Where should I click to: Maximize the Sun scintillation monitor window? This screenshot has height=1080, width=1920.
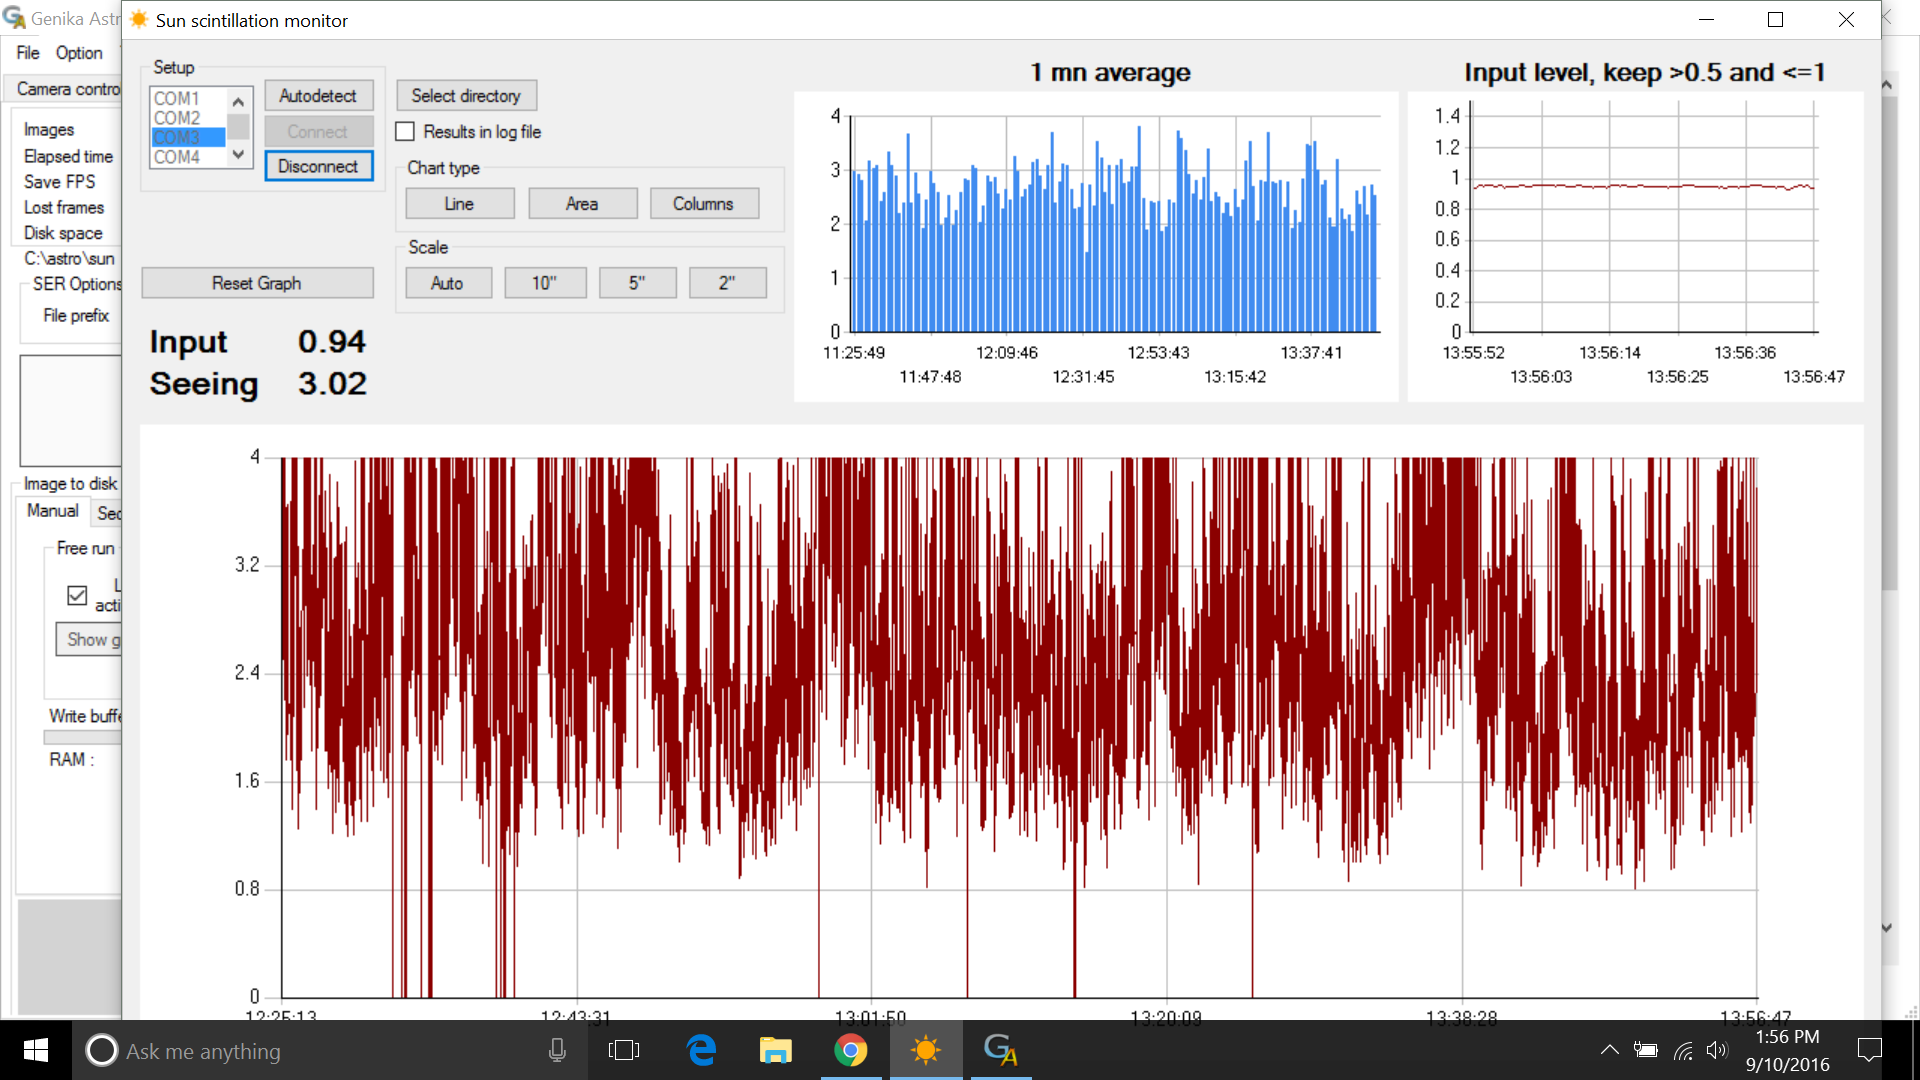(1776, 20)
